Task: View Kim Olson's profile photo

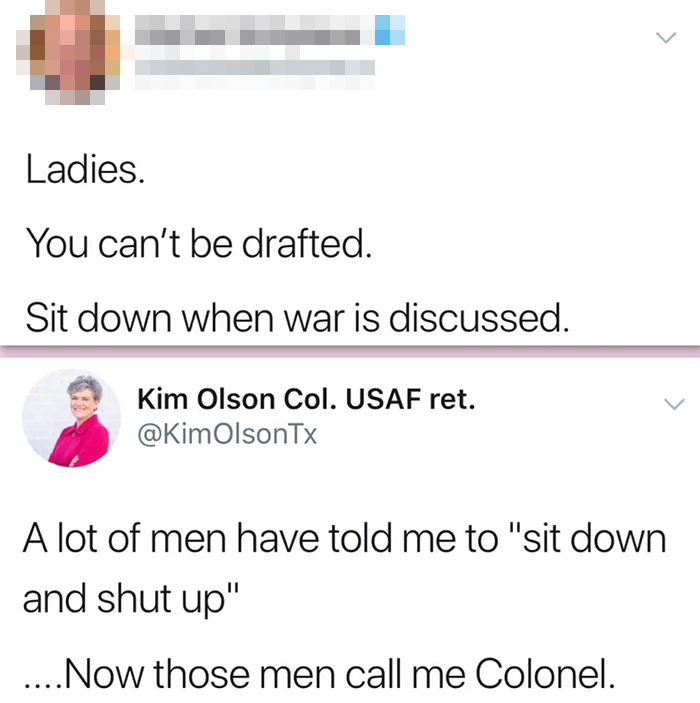Action: (72, 418)
